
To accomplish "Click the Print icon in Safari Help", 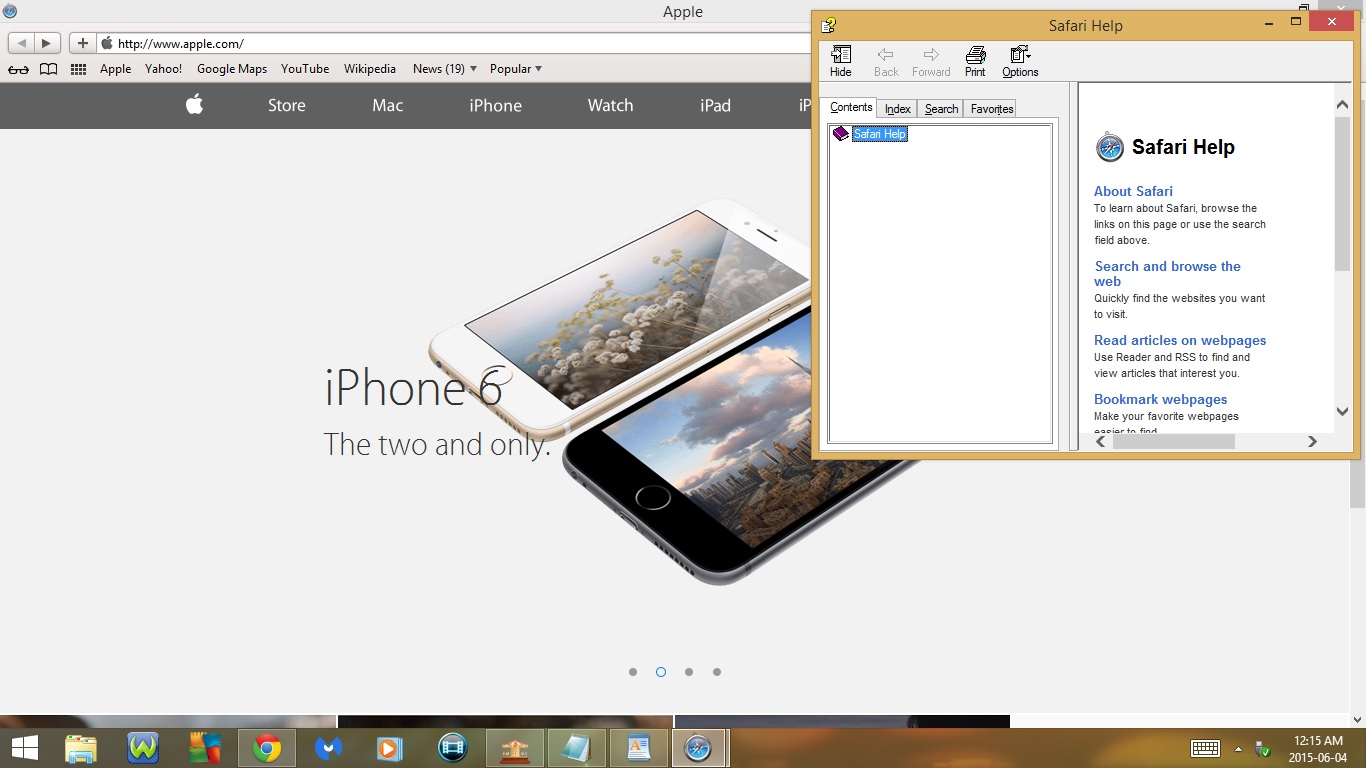I will click(975, 61).
